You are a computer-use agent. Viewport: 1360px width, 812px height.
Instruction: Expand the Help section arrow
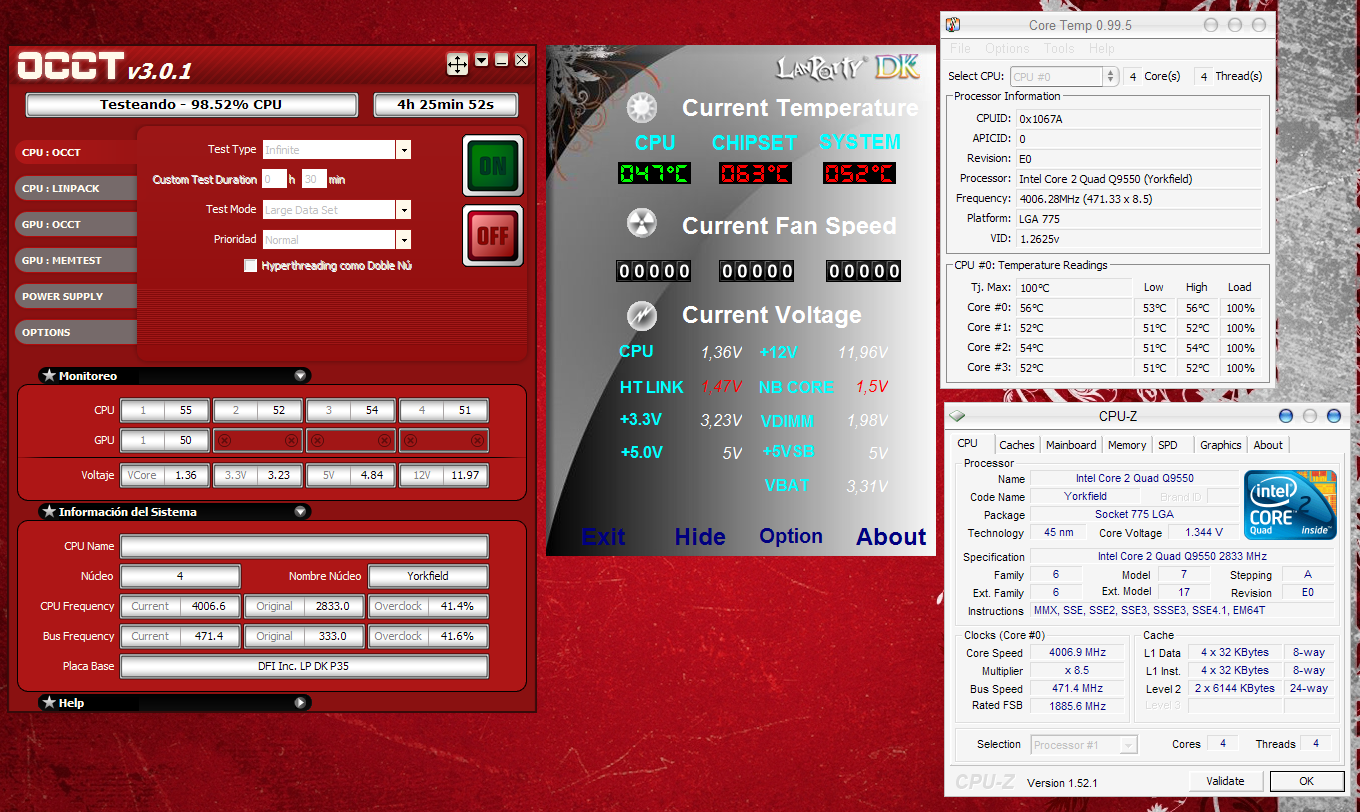(300, 703)
